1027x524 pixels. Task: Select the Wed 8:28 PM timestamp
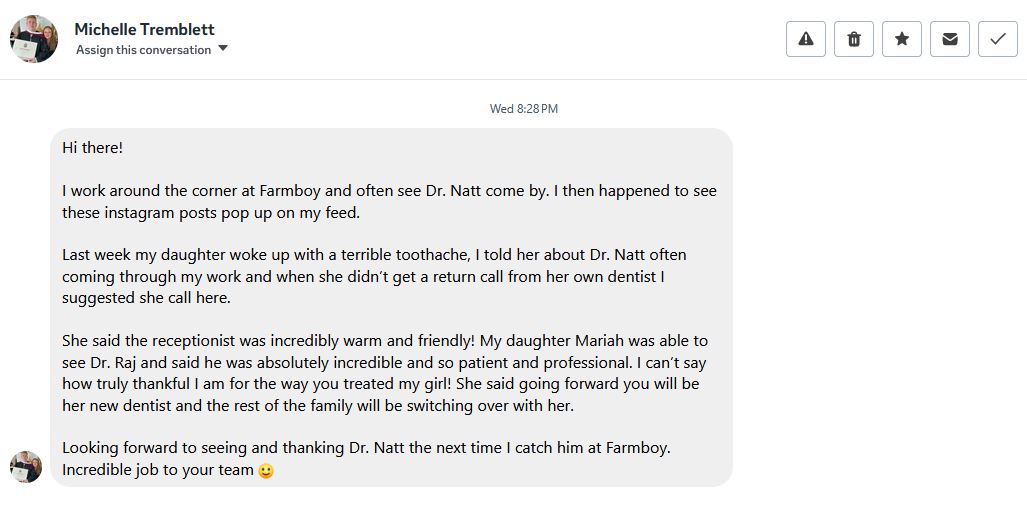(x=523, y=109)
